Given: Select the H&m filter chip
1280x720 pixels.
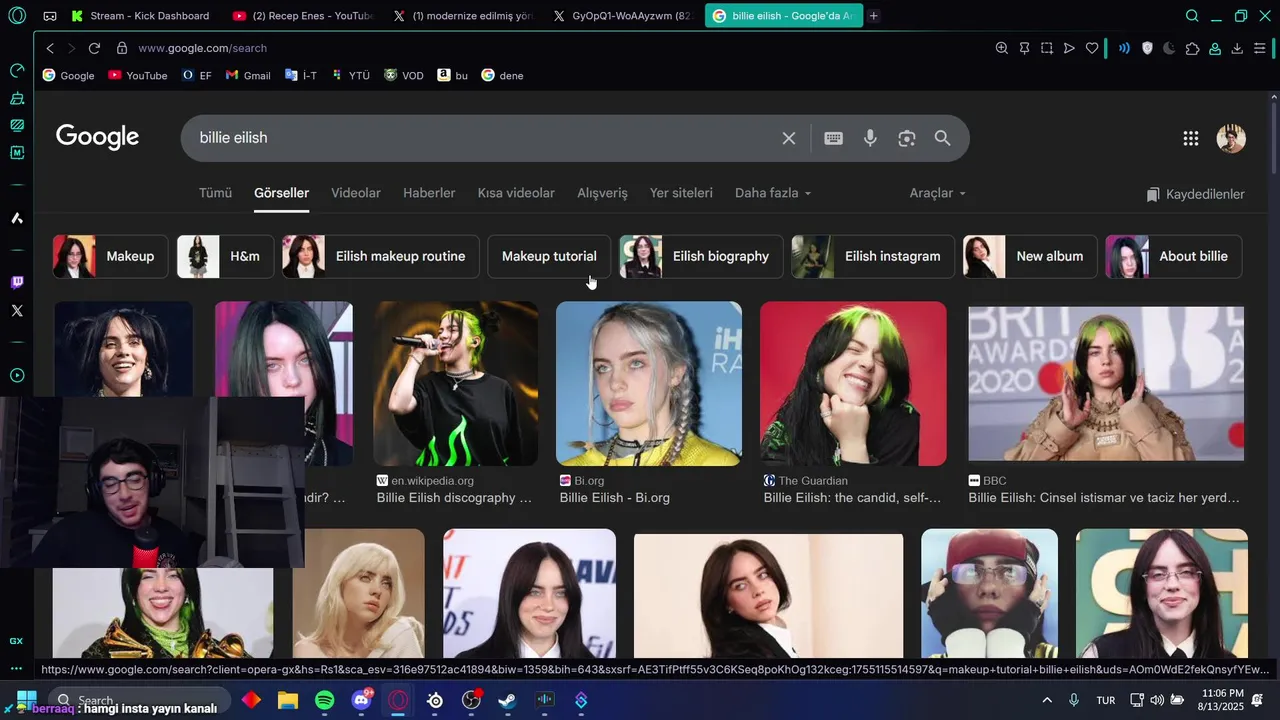Looking at the screenshot, I should 225,257.
